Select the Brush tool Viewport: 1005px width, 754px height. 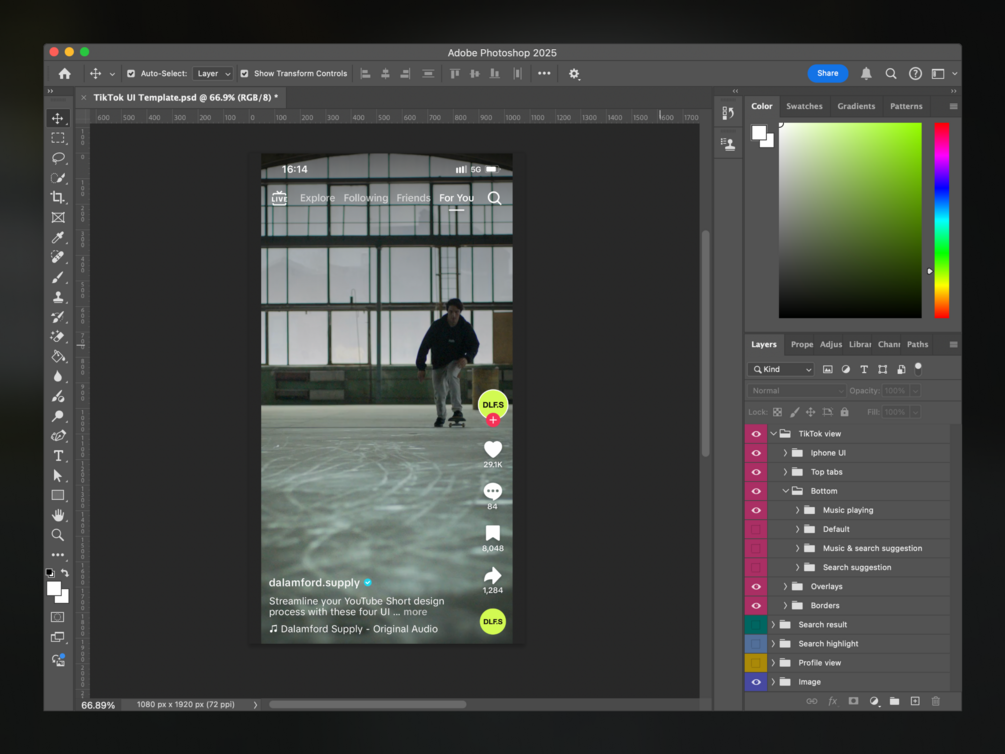[x=58, y=277]
